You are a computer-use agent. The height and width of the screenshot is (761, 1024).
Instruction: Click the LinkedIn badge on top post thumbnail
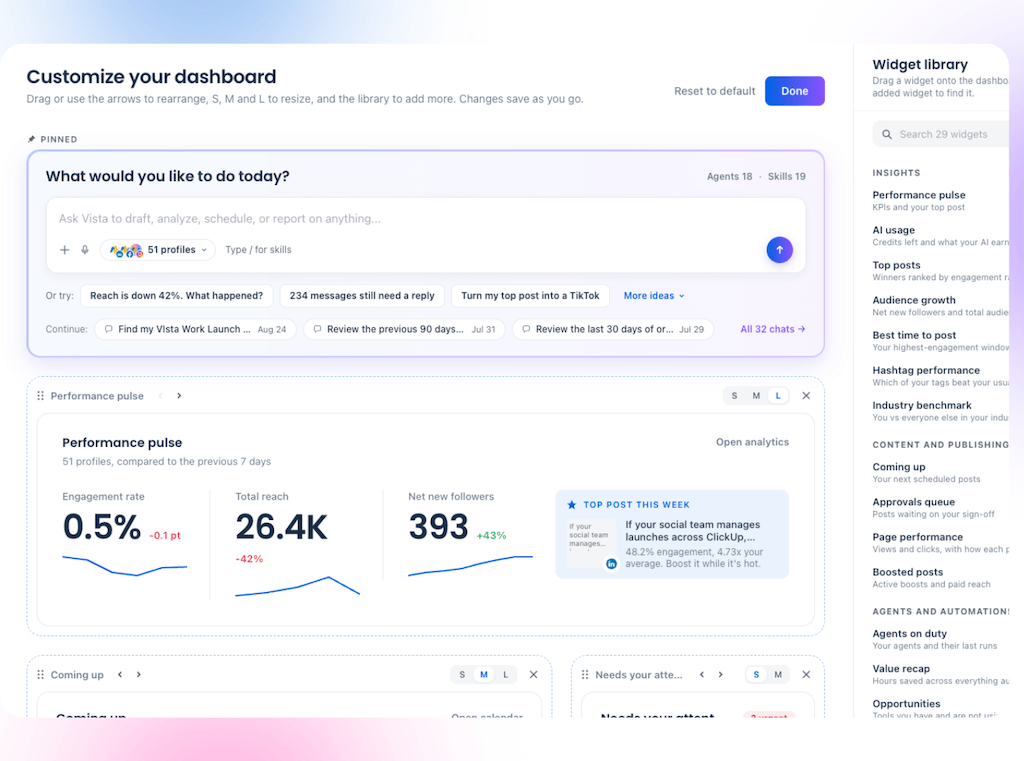coord(611,564)
